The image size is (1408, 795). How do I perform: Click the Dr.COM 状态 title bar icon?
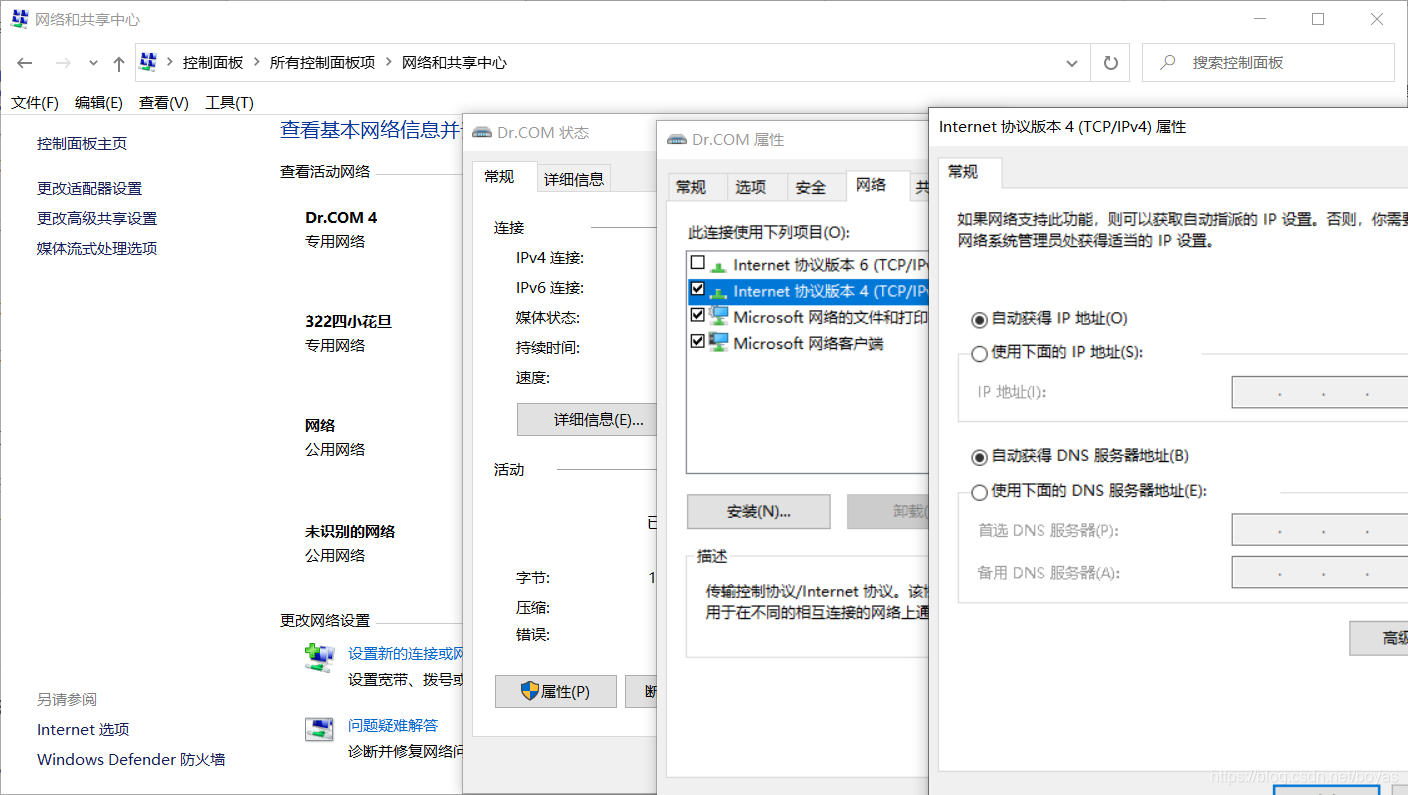point(481,132)
